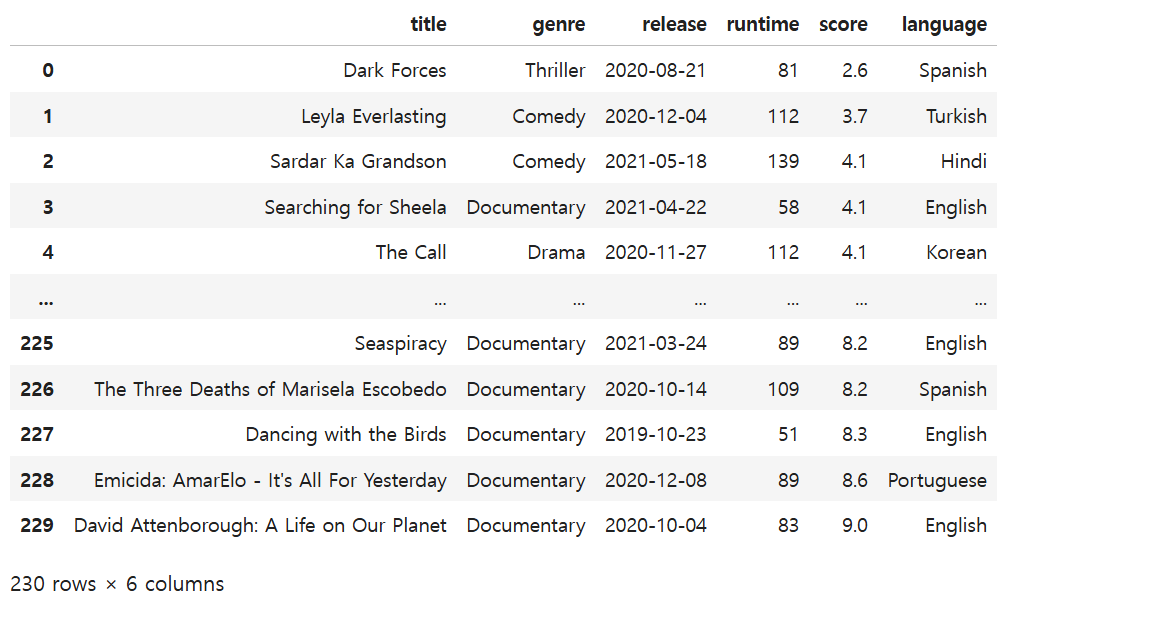Screen dimensions: 1166x624
Task: Select The Call title cell
Action: [x=410, y=253]
